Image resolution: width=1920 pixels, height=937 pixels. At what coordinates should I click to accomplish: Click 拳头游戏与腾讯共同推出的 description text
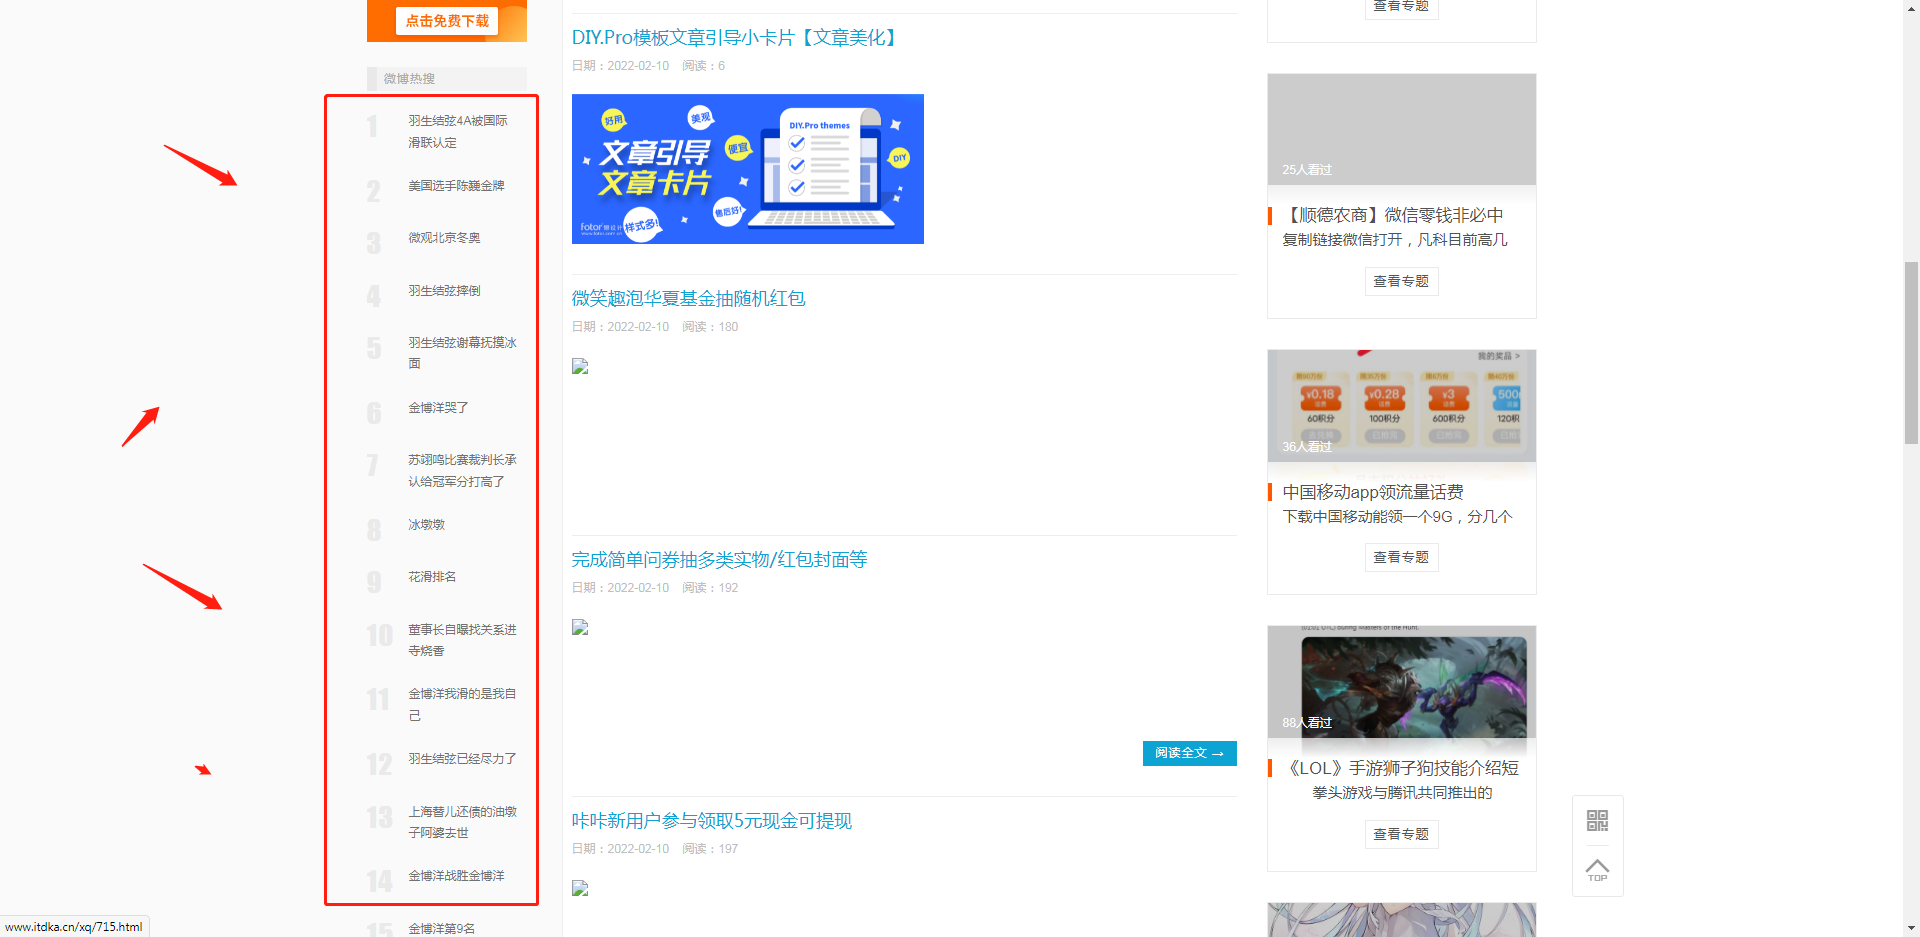(1402, 793)
